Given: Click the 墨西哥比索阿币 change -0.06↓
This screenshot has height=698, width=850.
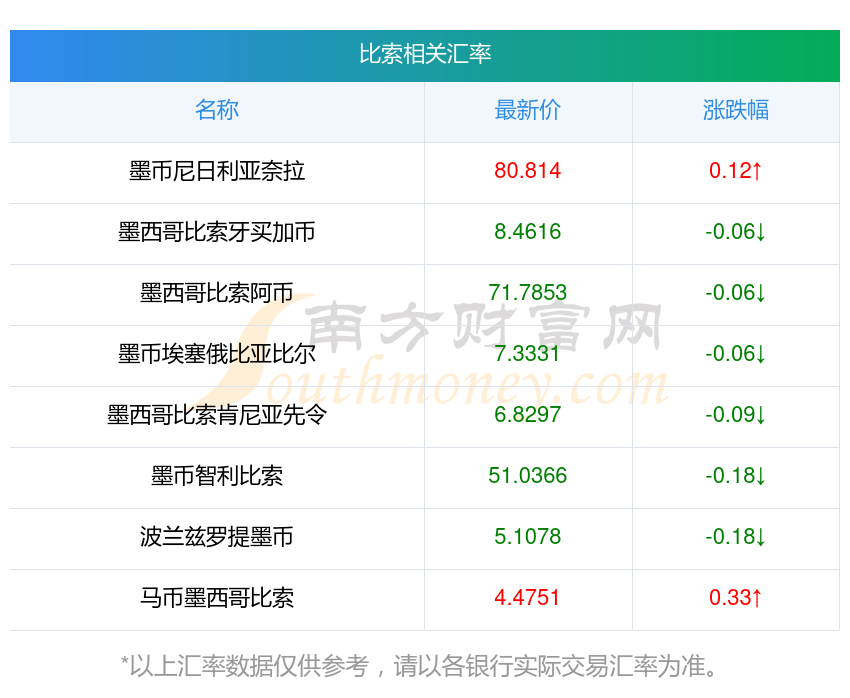Looking at the screenshot, I should pyautogui.click(x=736, y=293).
